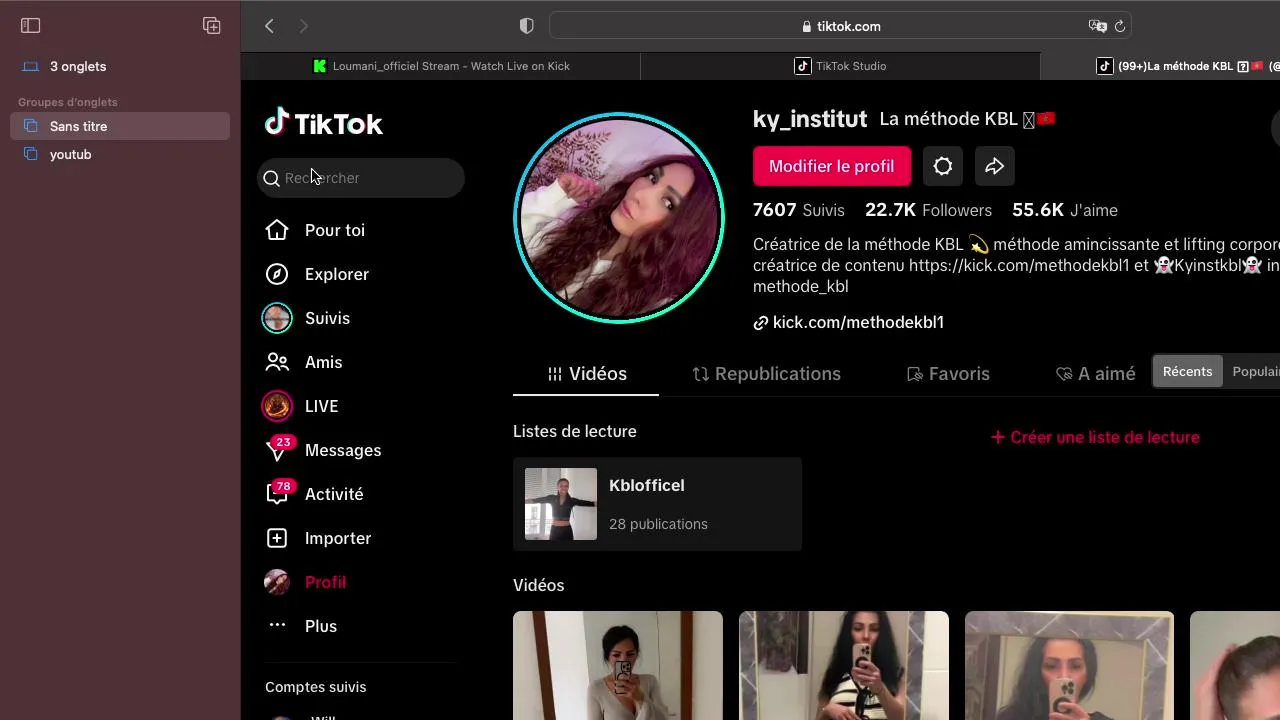Click the Kblofficel playlist title
This screenshot has width=1280, height=720.
click(x=647, y=485)
